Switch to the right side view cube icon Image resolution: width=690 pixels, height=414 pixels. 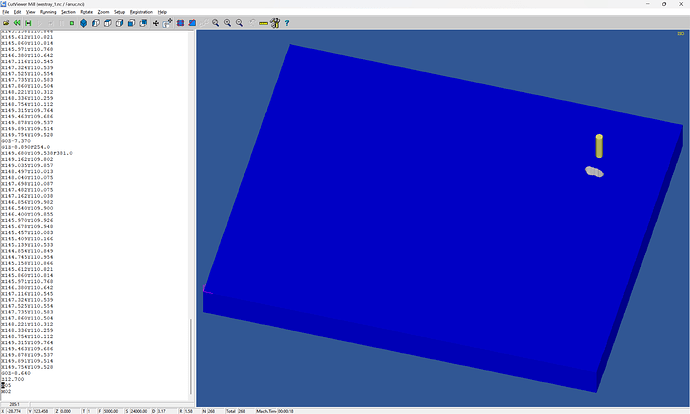point(119,23)
